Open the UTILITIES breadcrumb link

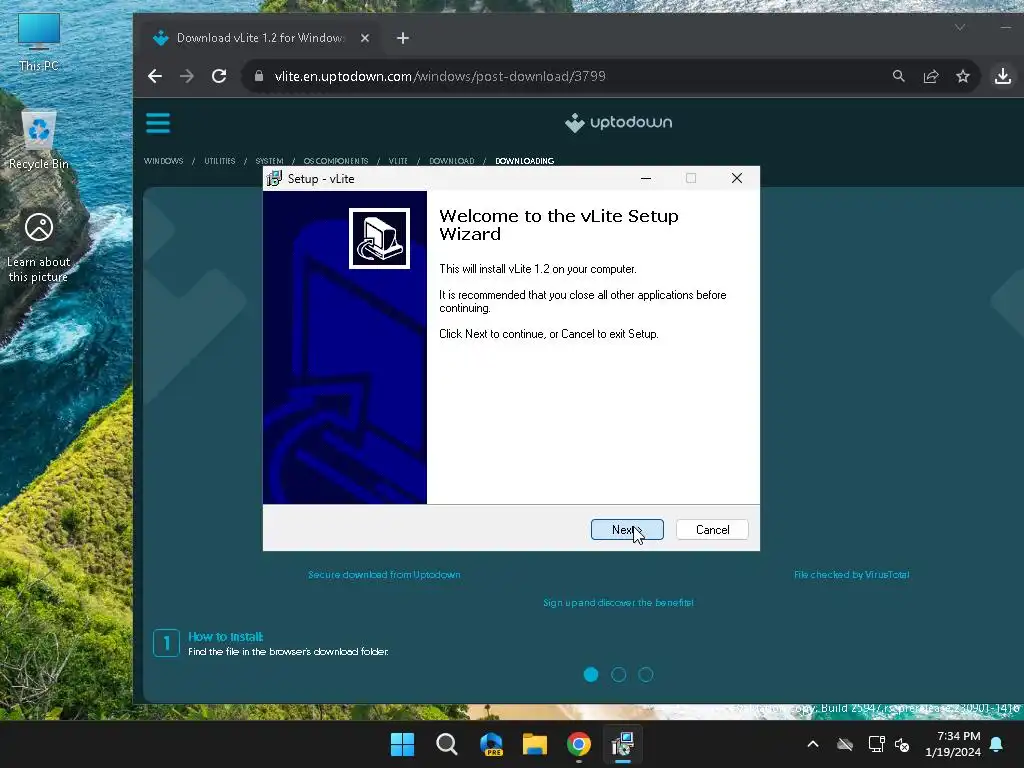219,161
